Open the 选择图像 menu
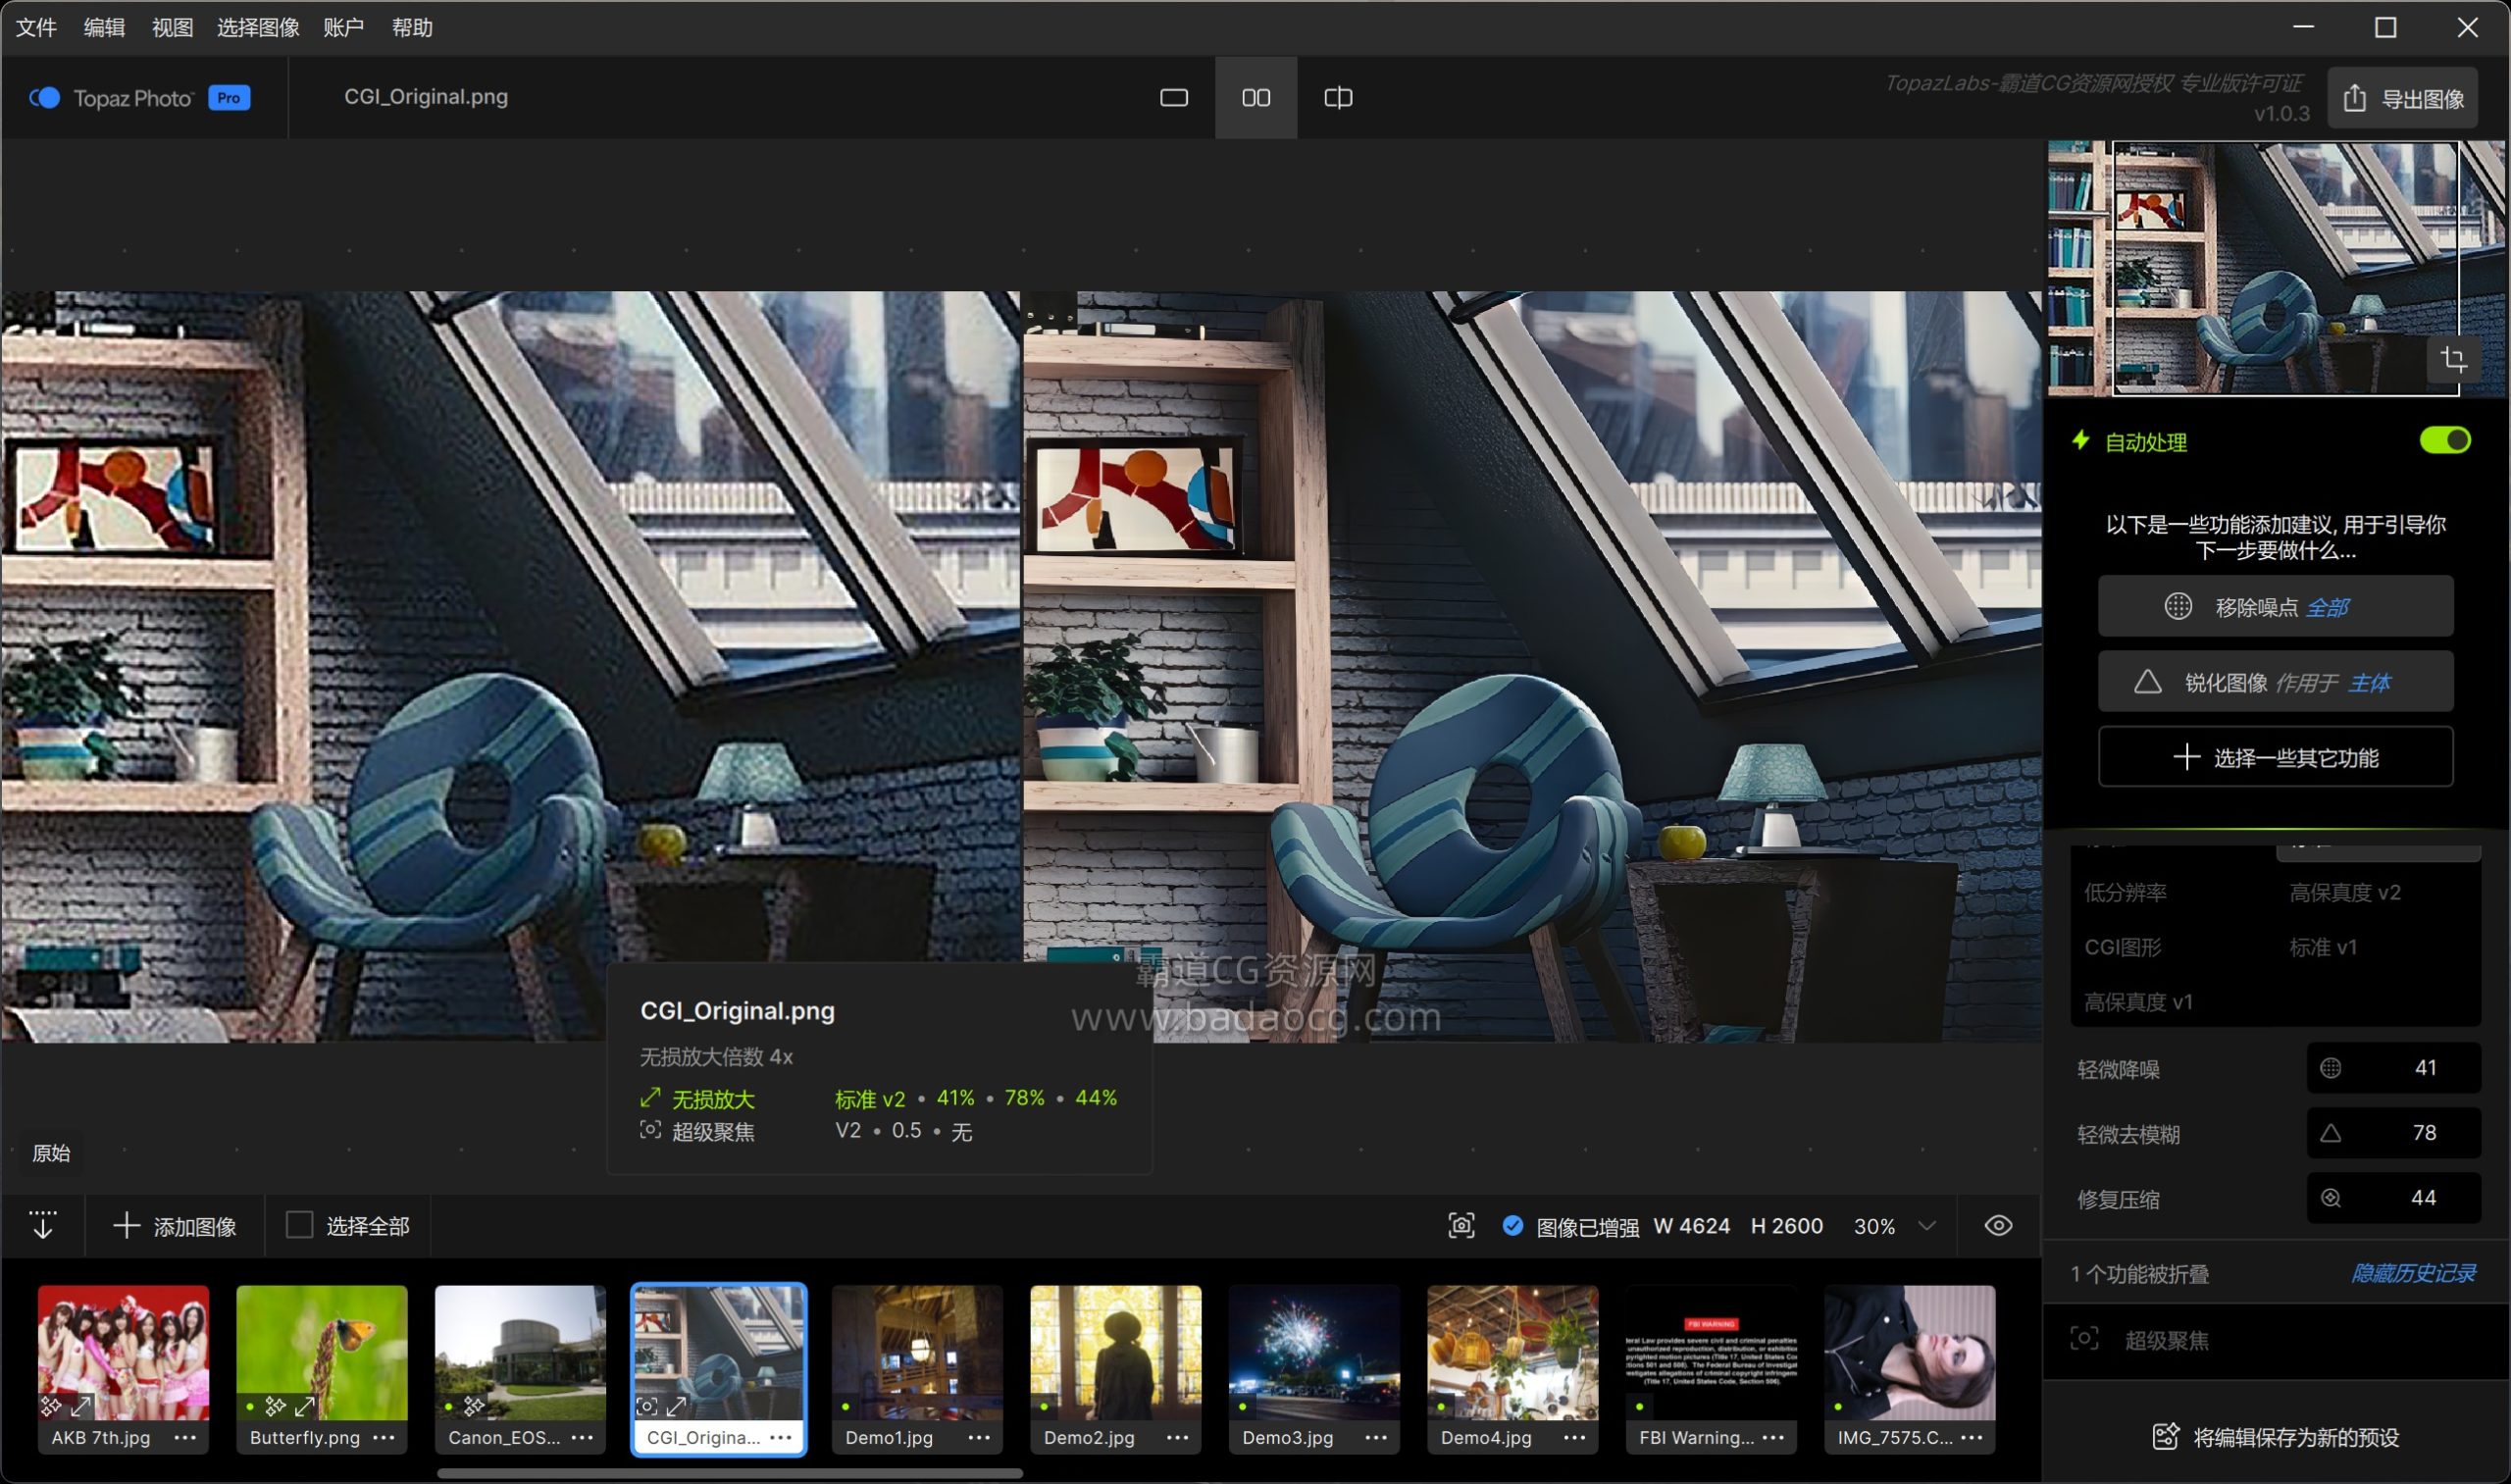2511x1484 pixels. [x=258, y=28]
